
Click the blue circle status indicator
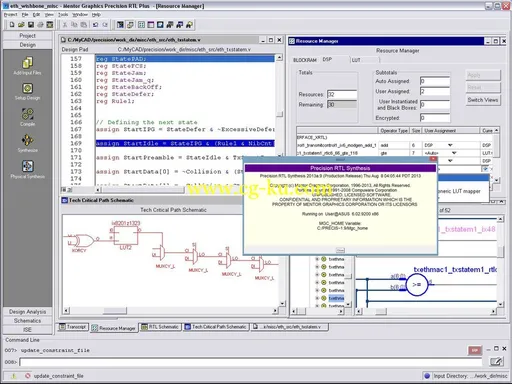pyautogui.click(x=427, y=376)
